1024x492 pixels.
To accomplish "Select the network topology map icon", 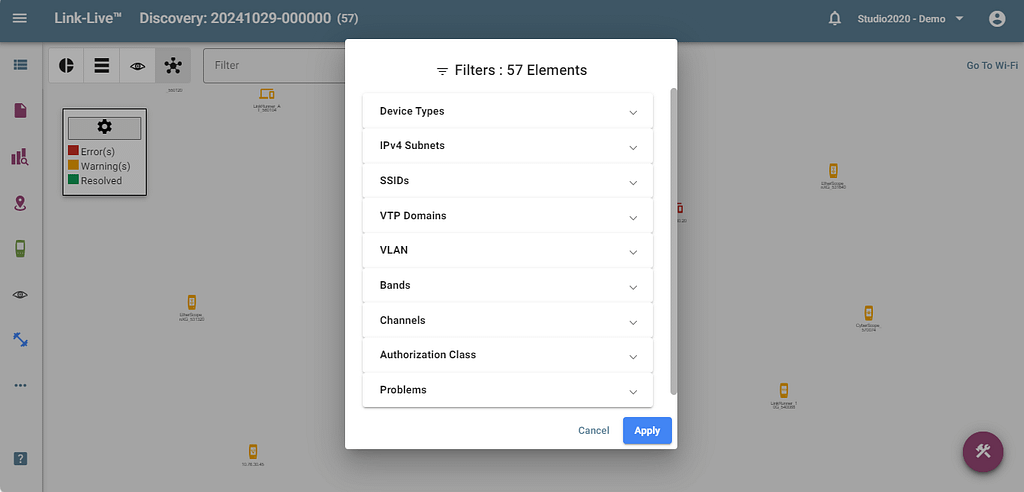I will tap(173, 65).
